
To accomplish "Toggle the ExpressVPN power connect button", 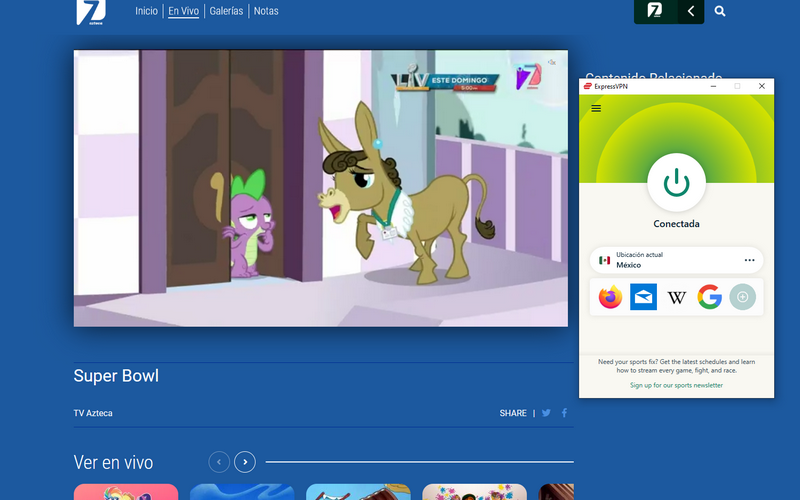I will (677, 183).
